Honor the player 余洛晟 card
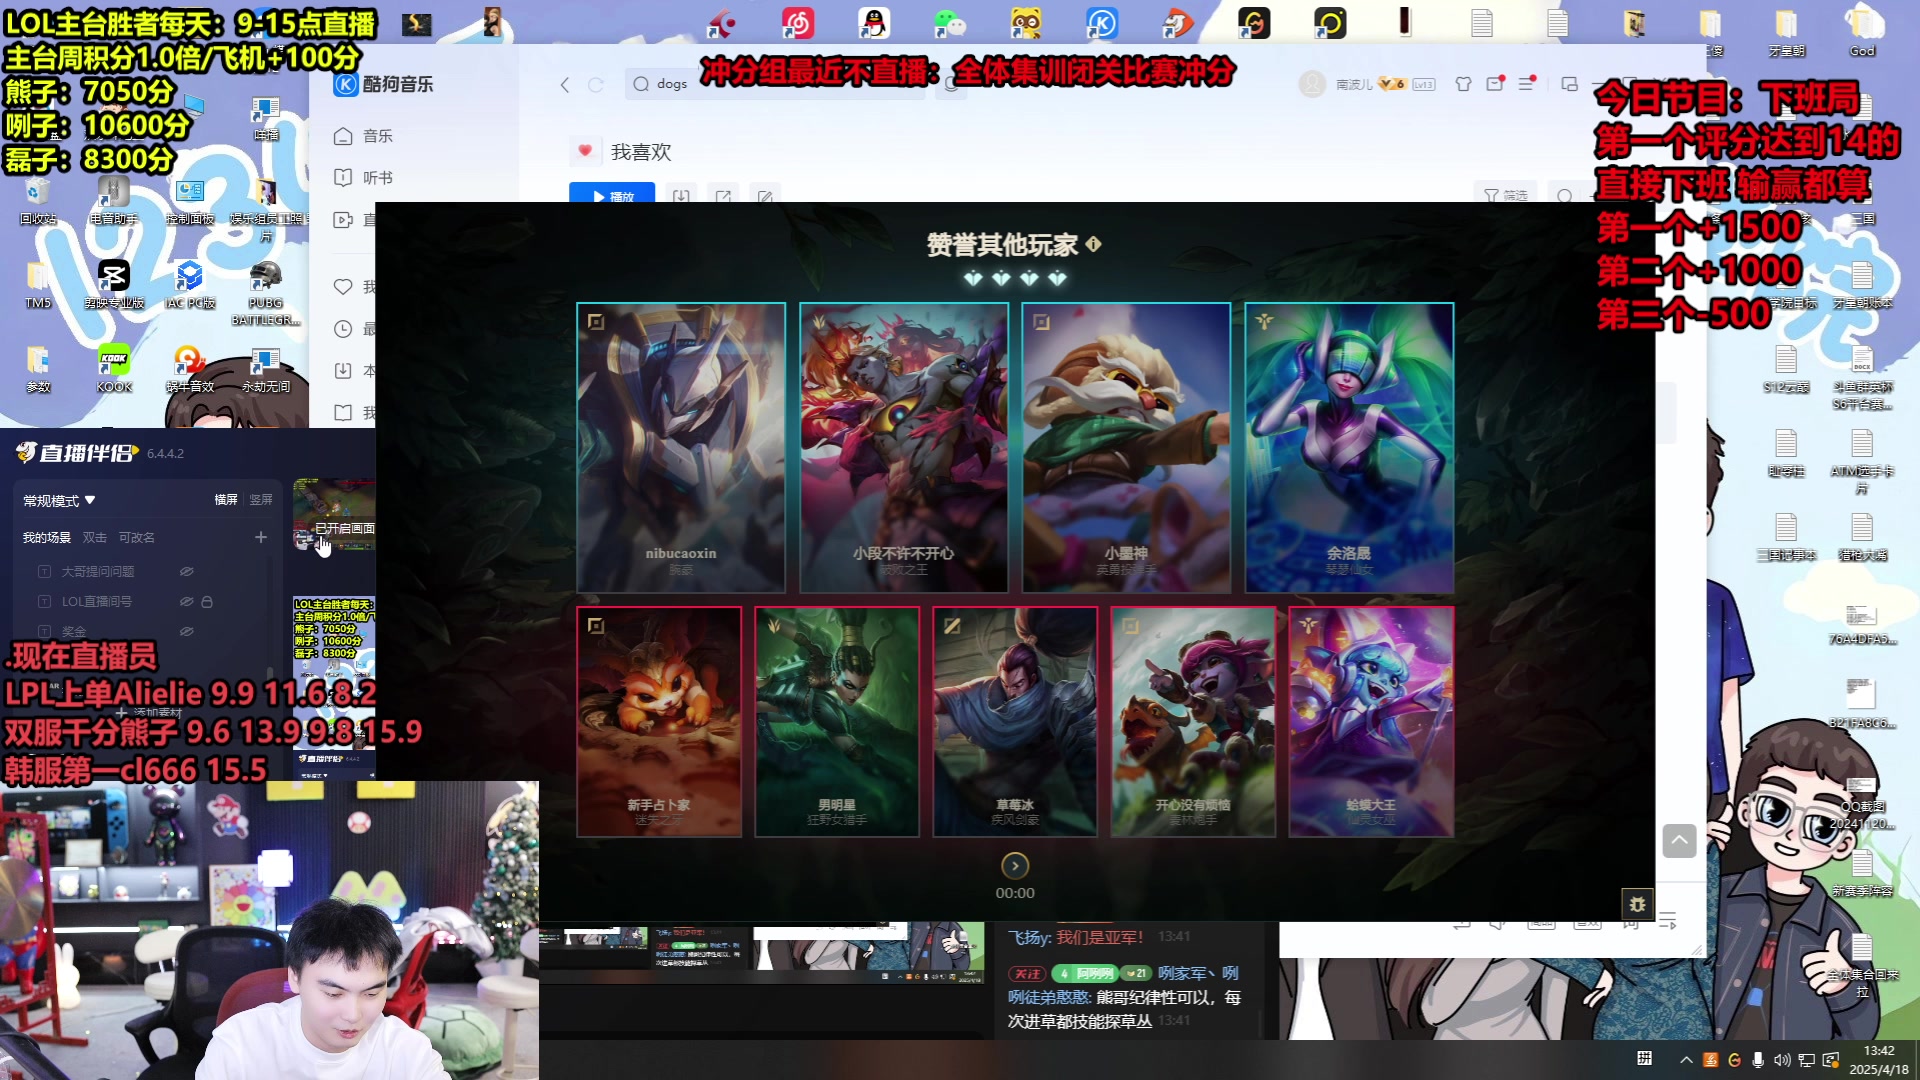Viewport: 1920px width, 1080px height. click(x=1349, y=447)
